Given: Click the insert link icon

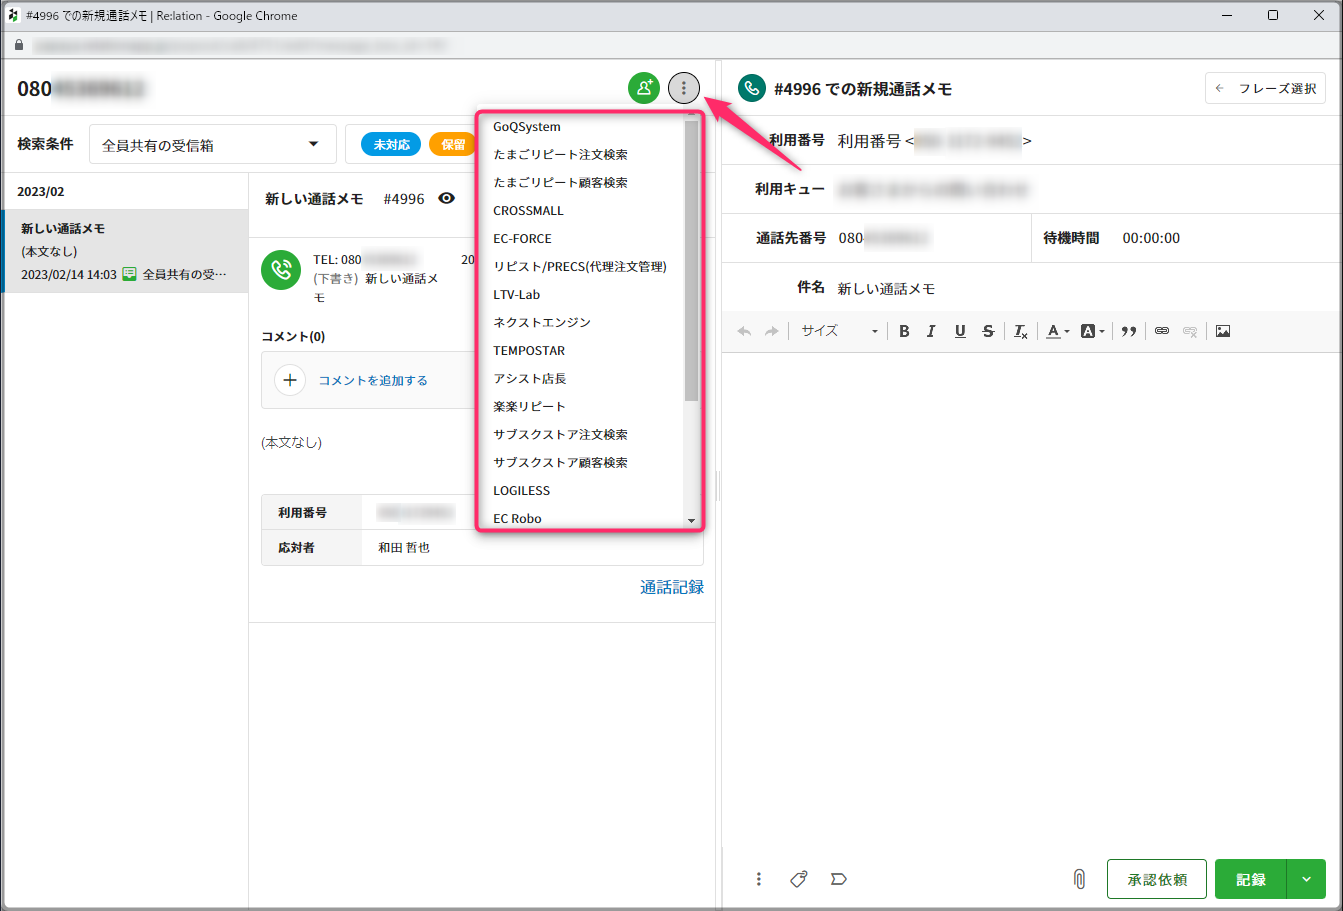Looking at the screenshot, I should [x=1161, y=331].
